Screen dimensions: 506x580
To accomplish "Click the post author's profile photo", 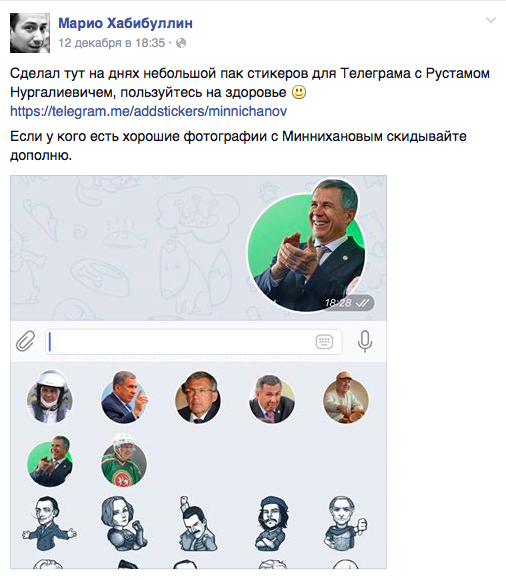I will click(30, 33).
